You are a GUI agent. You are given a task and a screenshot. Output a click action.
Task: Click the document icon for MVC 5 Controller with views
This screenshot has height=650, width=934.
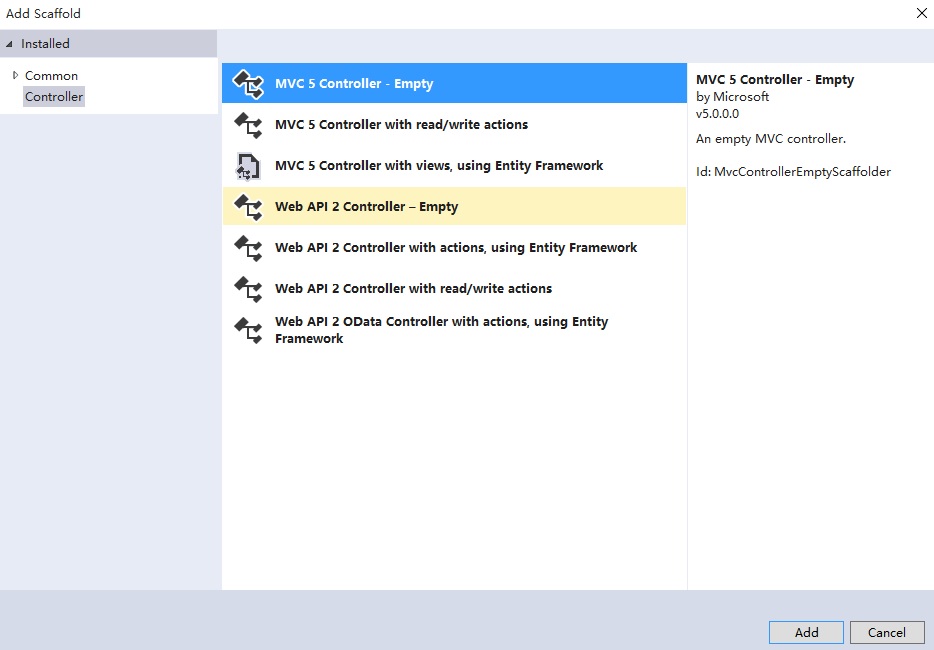[248, 166]
